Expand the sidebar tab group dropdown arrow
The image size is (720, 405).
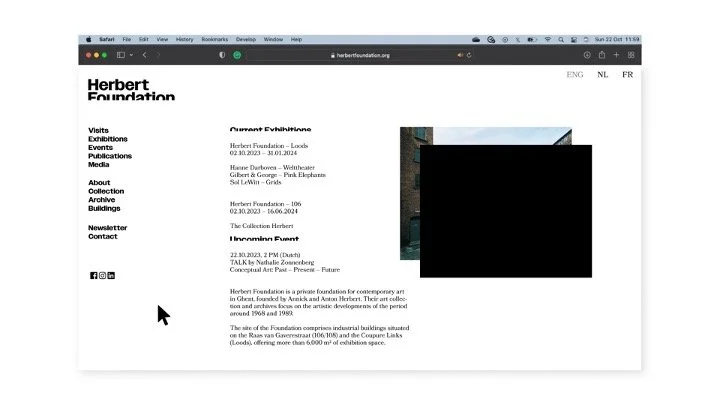pos(131,55)
